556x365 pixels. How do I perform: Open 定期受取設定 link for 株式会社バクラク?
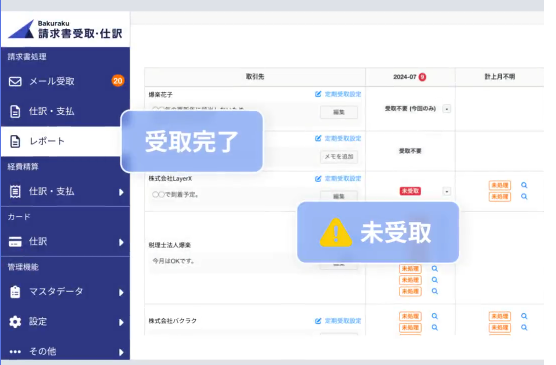[x=343, y=321]
